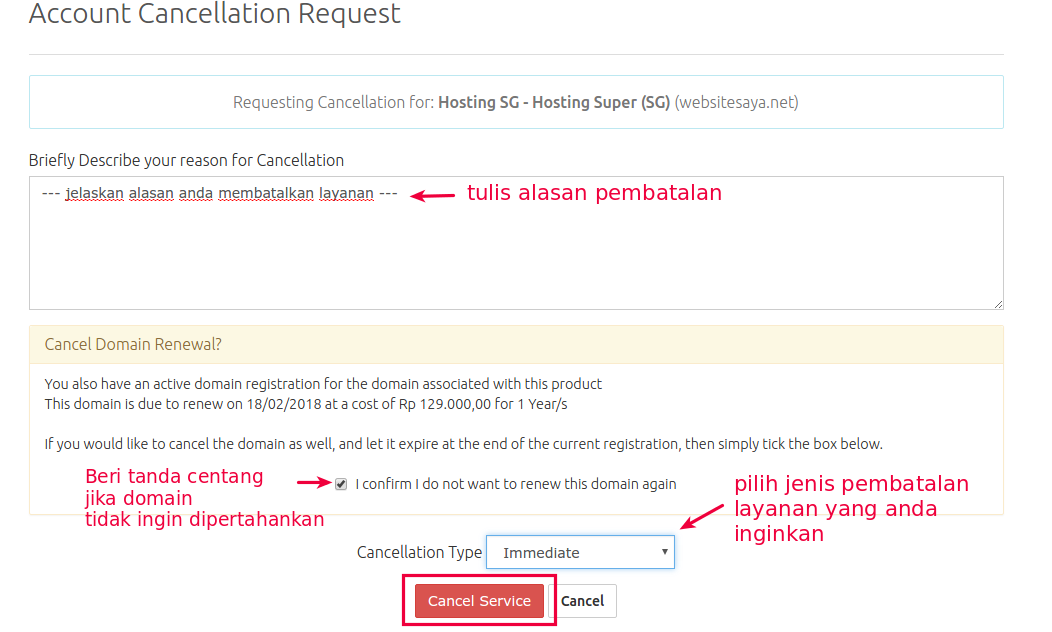Viewport: 1052px width, 632px height.
Task: Click the 'tulis alasan pembatalan' annotation
Action: (x=594, y=193)
